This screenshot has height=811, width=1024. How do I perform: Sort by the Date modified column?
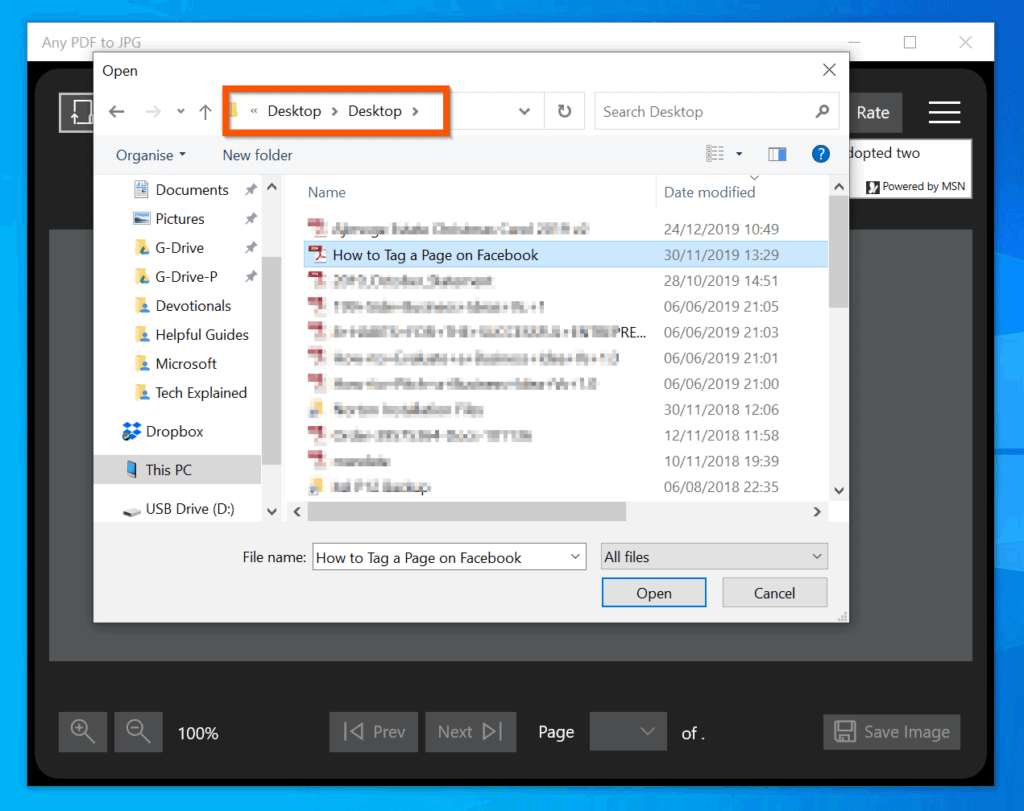pos(709,192)
